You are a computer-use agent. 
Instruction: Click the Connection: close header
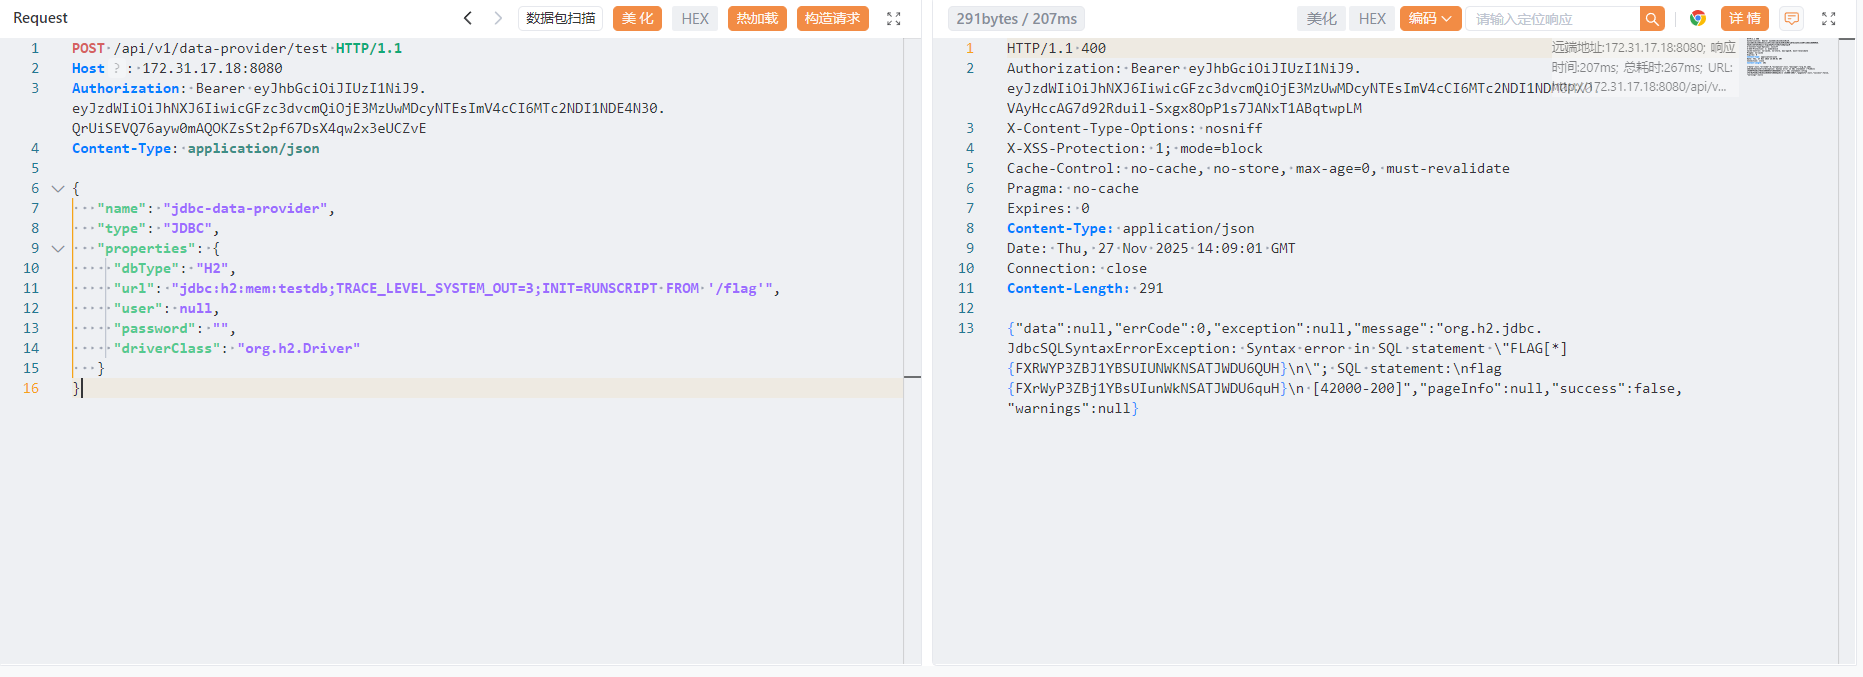pos(1077,268)
